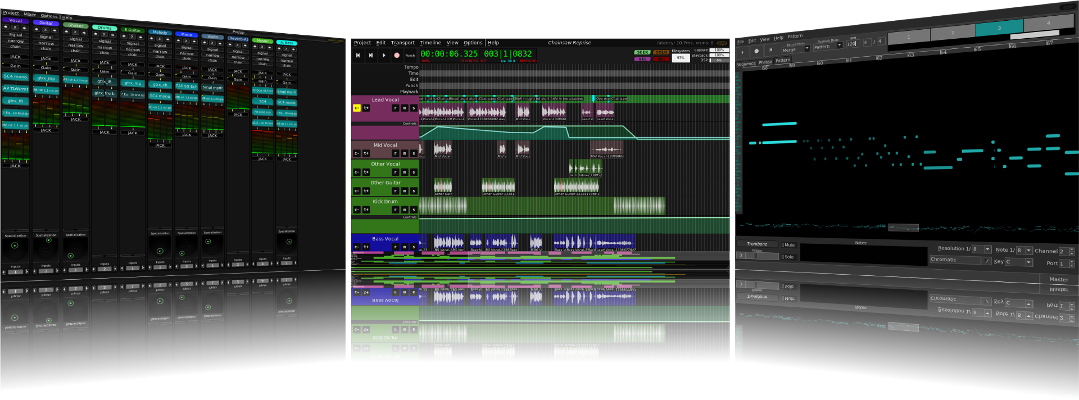
Task: Click the purple status indicator in timeline header
Action: point(642,59)
